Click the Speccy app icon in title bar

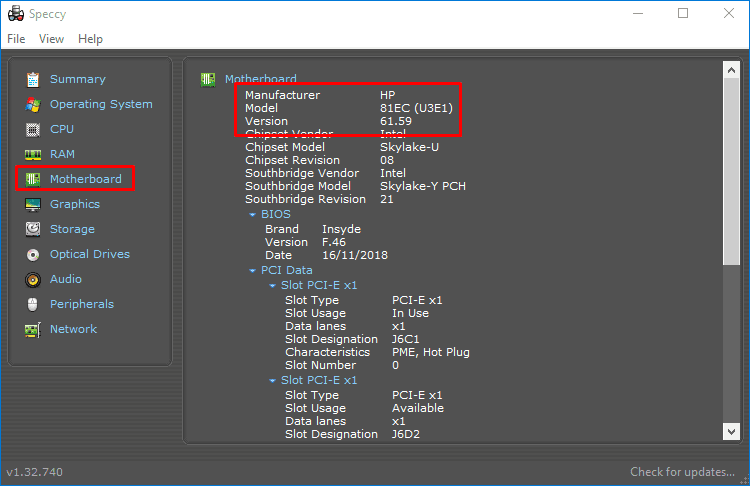pos(16,13)
